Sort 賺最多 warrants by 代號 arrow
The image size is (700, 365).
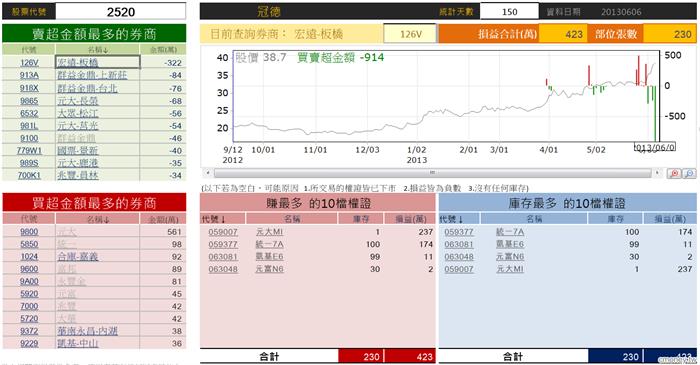click(x=223, y=219)
